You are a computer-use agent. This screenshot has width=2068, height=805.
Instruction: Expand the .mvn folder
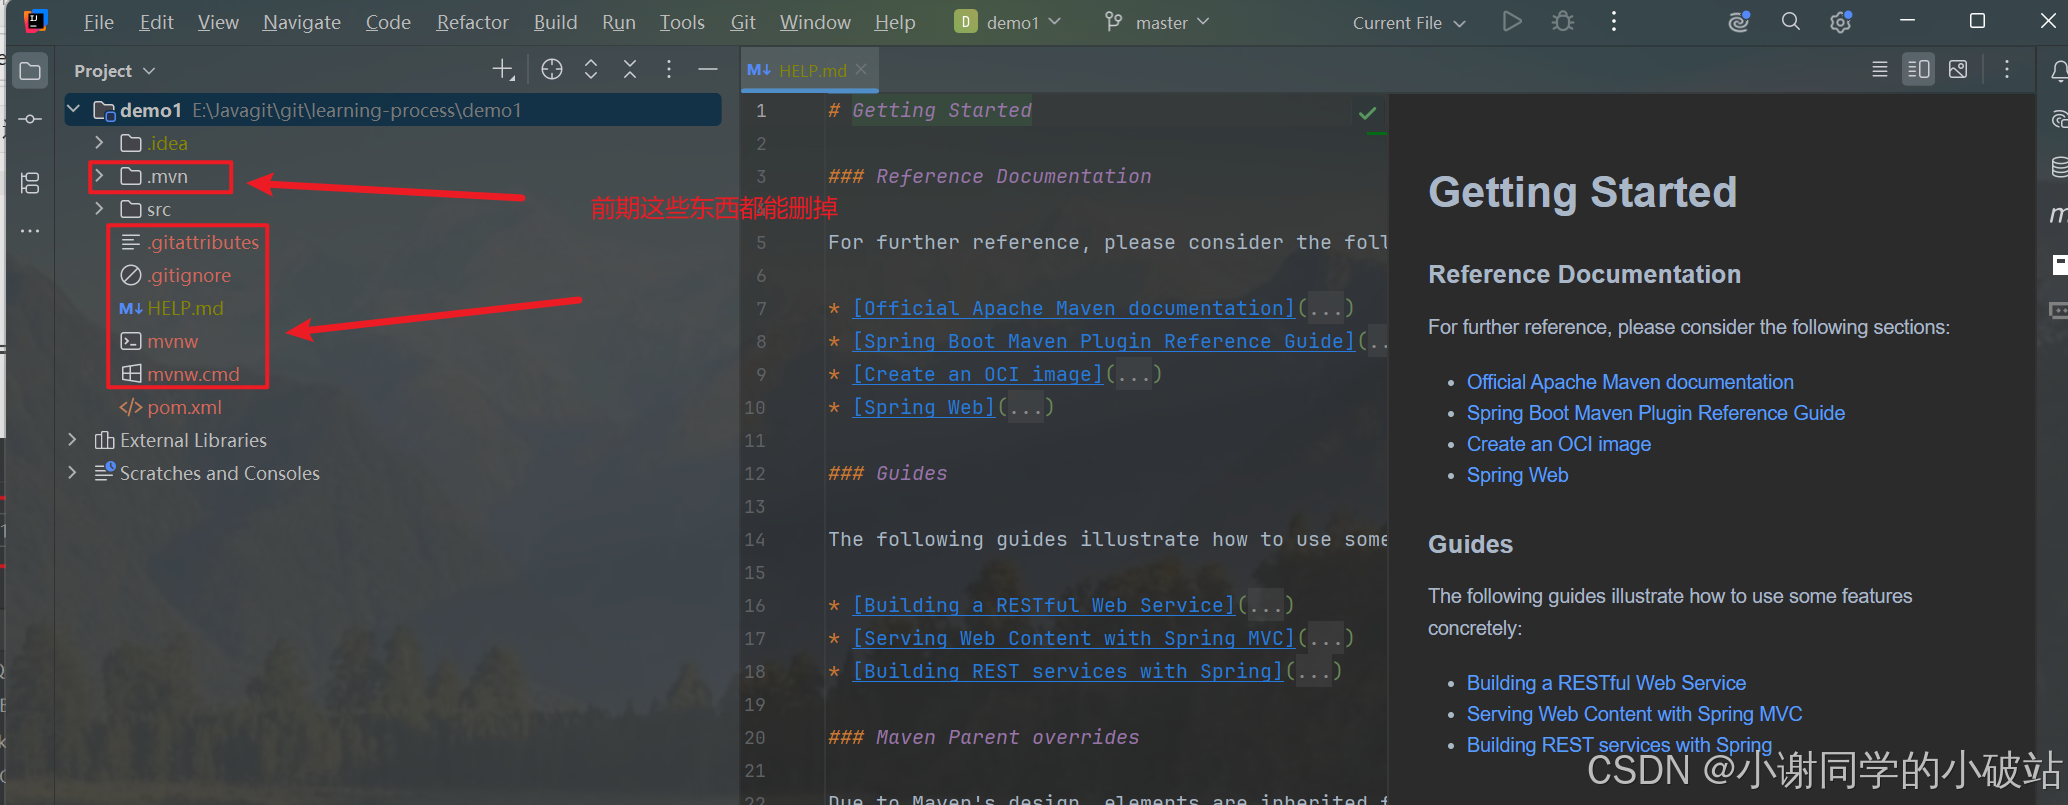point(99,176)
